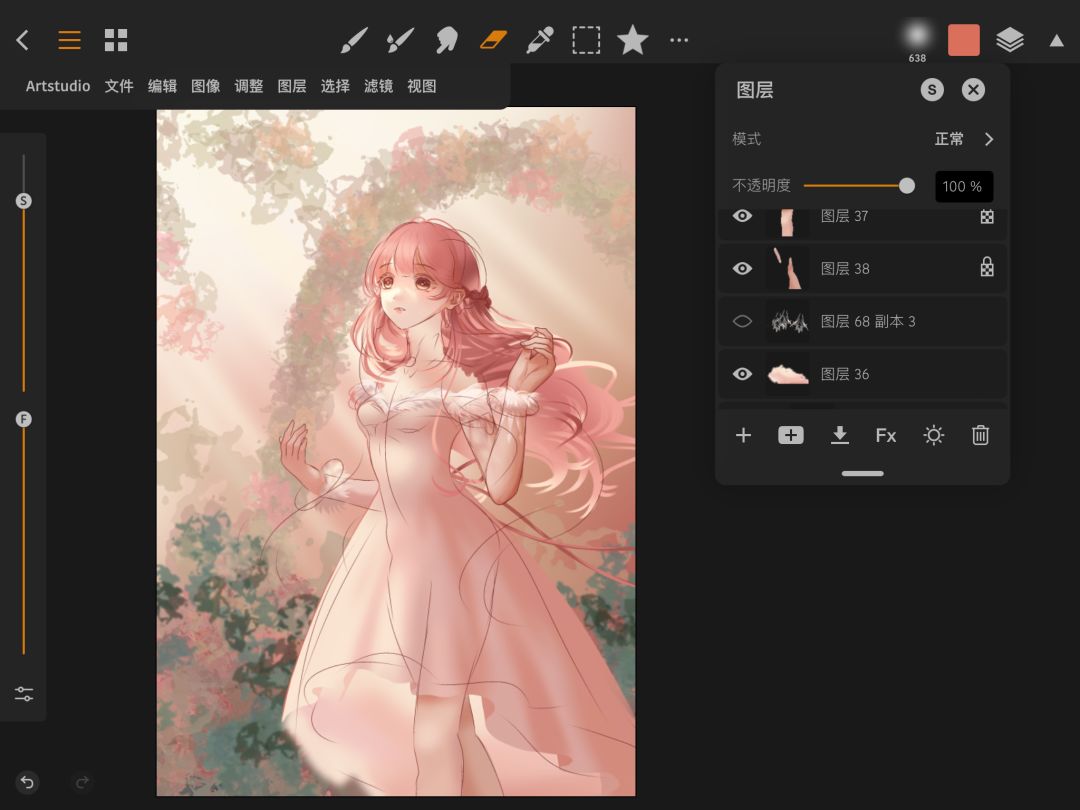The width and height of the screenshot is (1080, 810).
Task: Select the smudge tool
Action: coord(447,40)
